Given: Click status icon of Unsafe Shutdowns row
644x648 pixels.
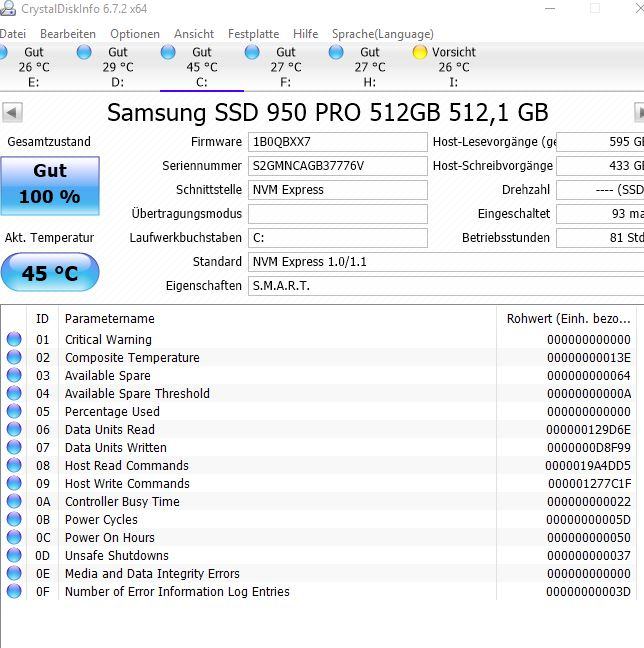Looking at the screenshot, I should [14, 555].
